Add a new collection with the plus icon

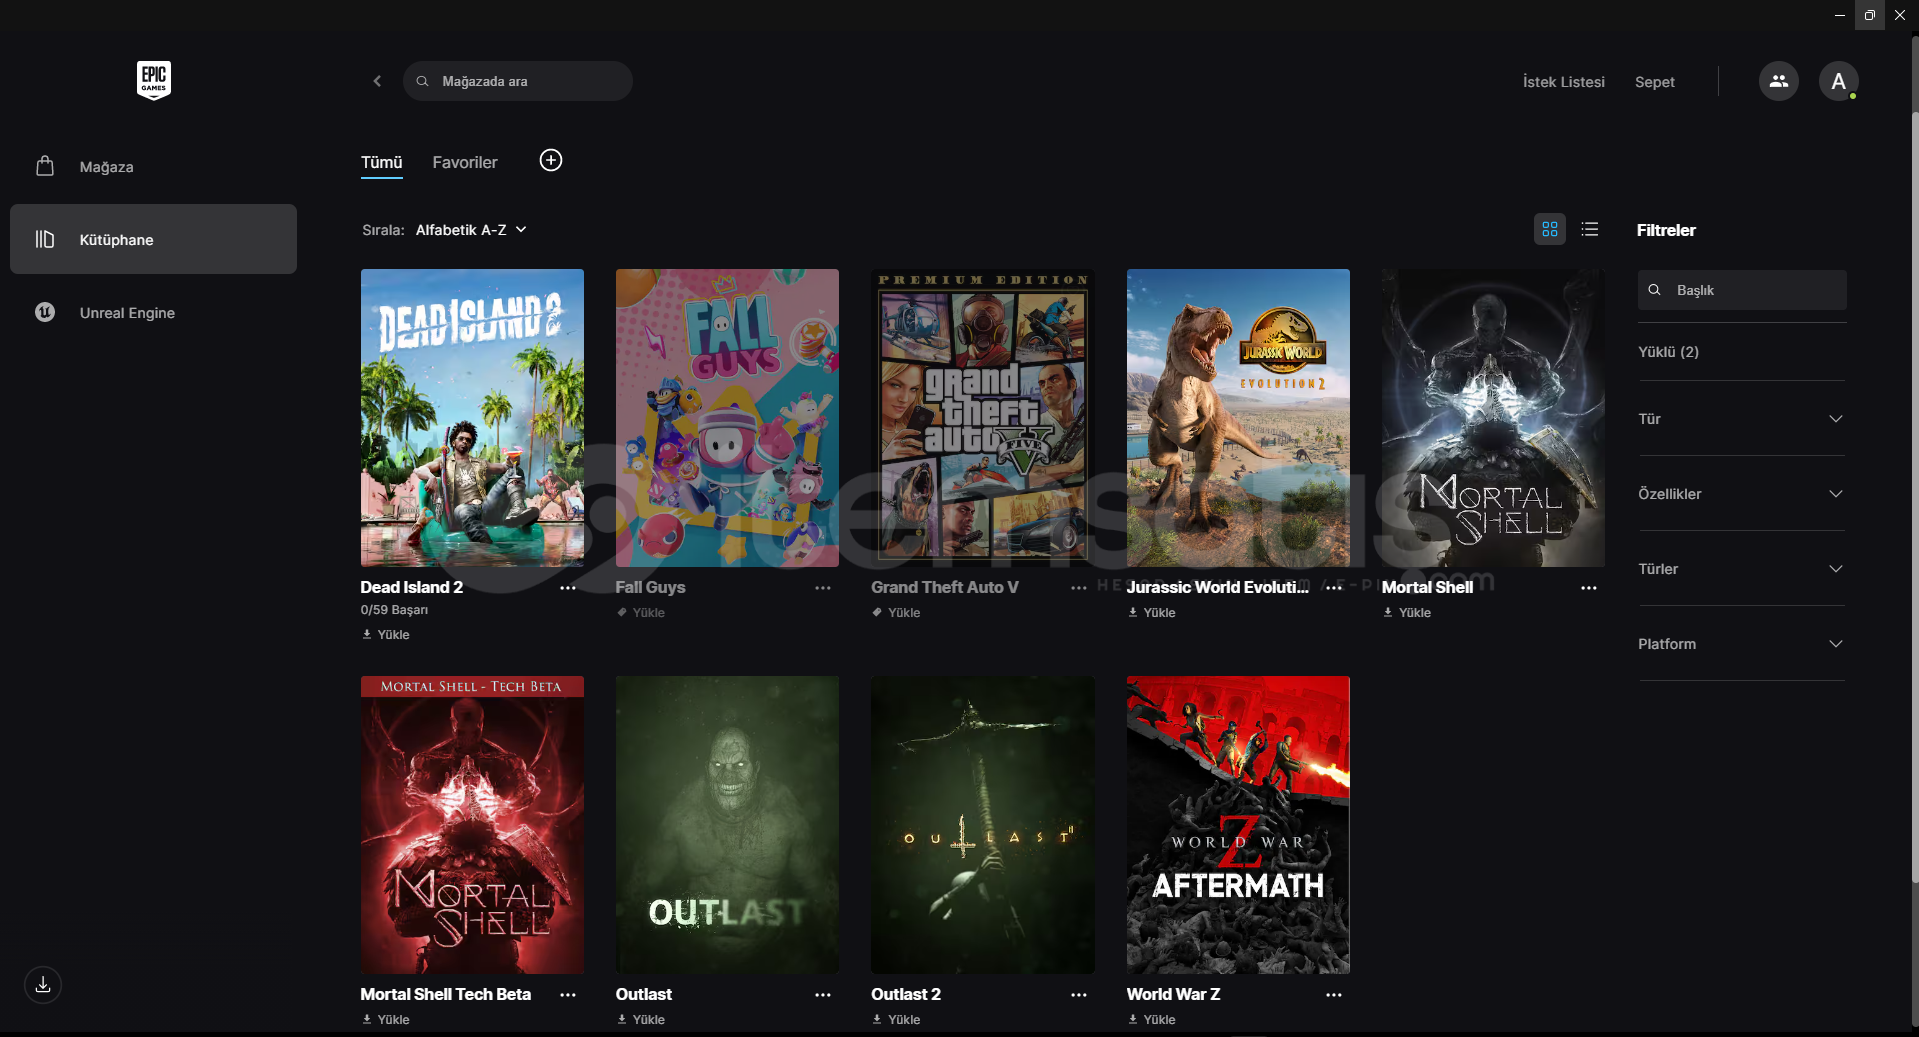551,160
